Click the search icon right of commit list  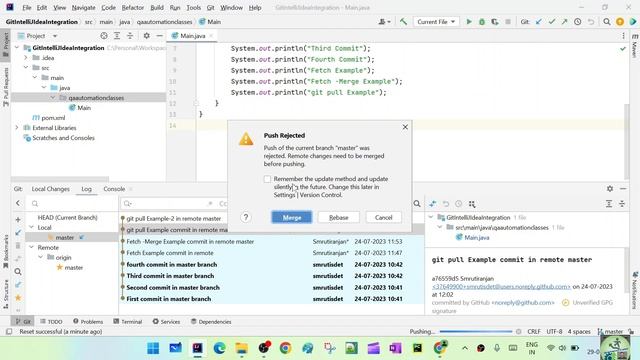[417, 203]
